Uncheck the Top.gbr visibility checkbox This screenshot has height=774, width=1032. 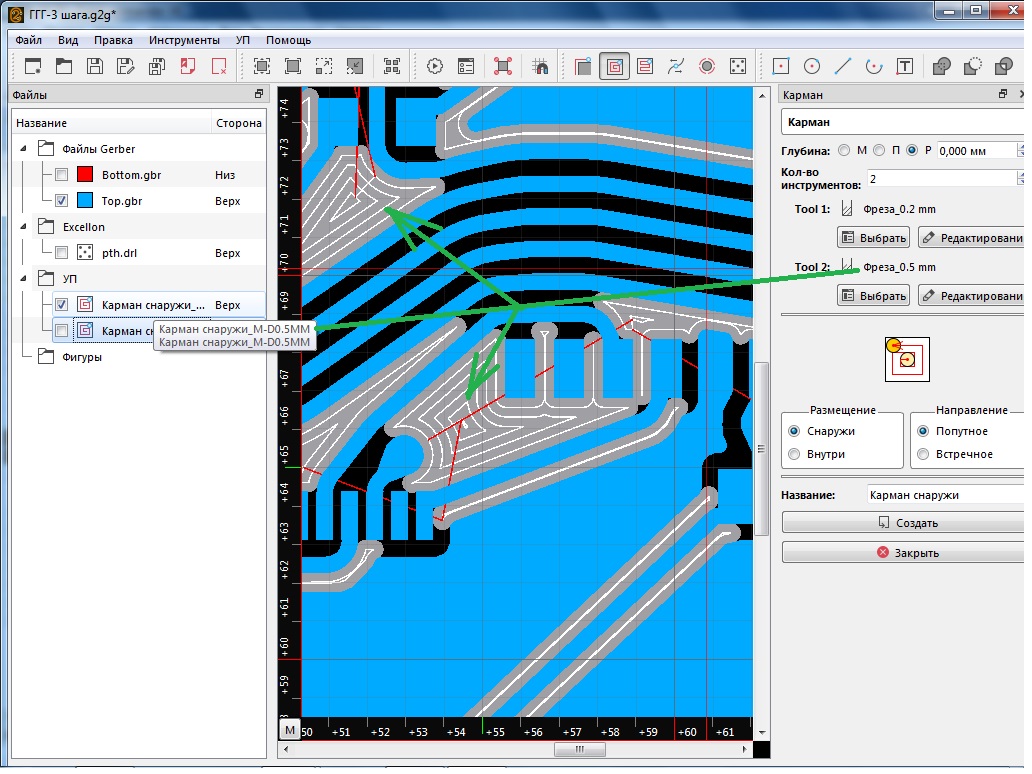coord(62,201)
